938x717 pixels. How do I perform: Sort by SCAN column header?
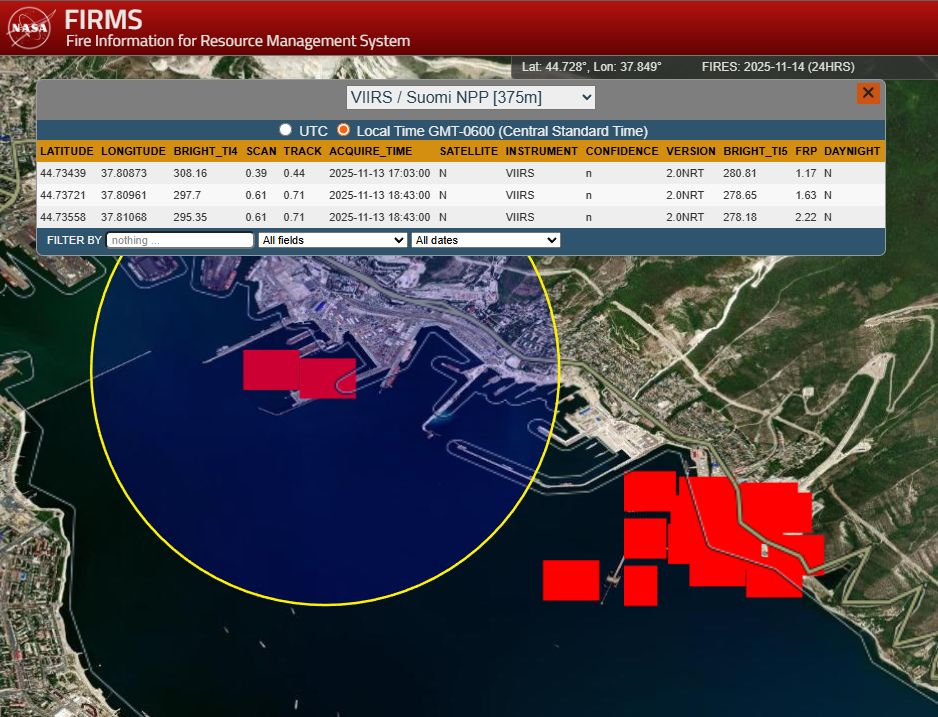pyautogui.click(x=261, y=151)
